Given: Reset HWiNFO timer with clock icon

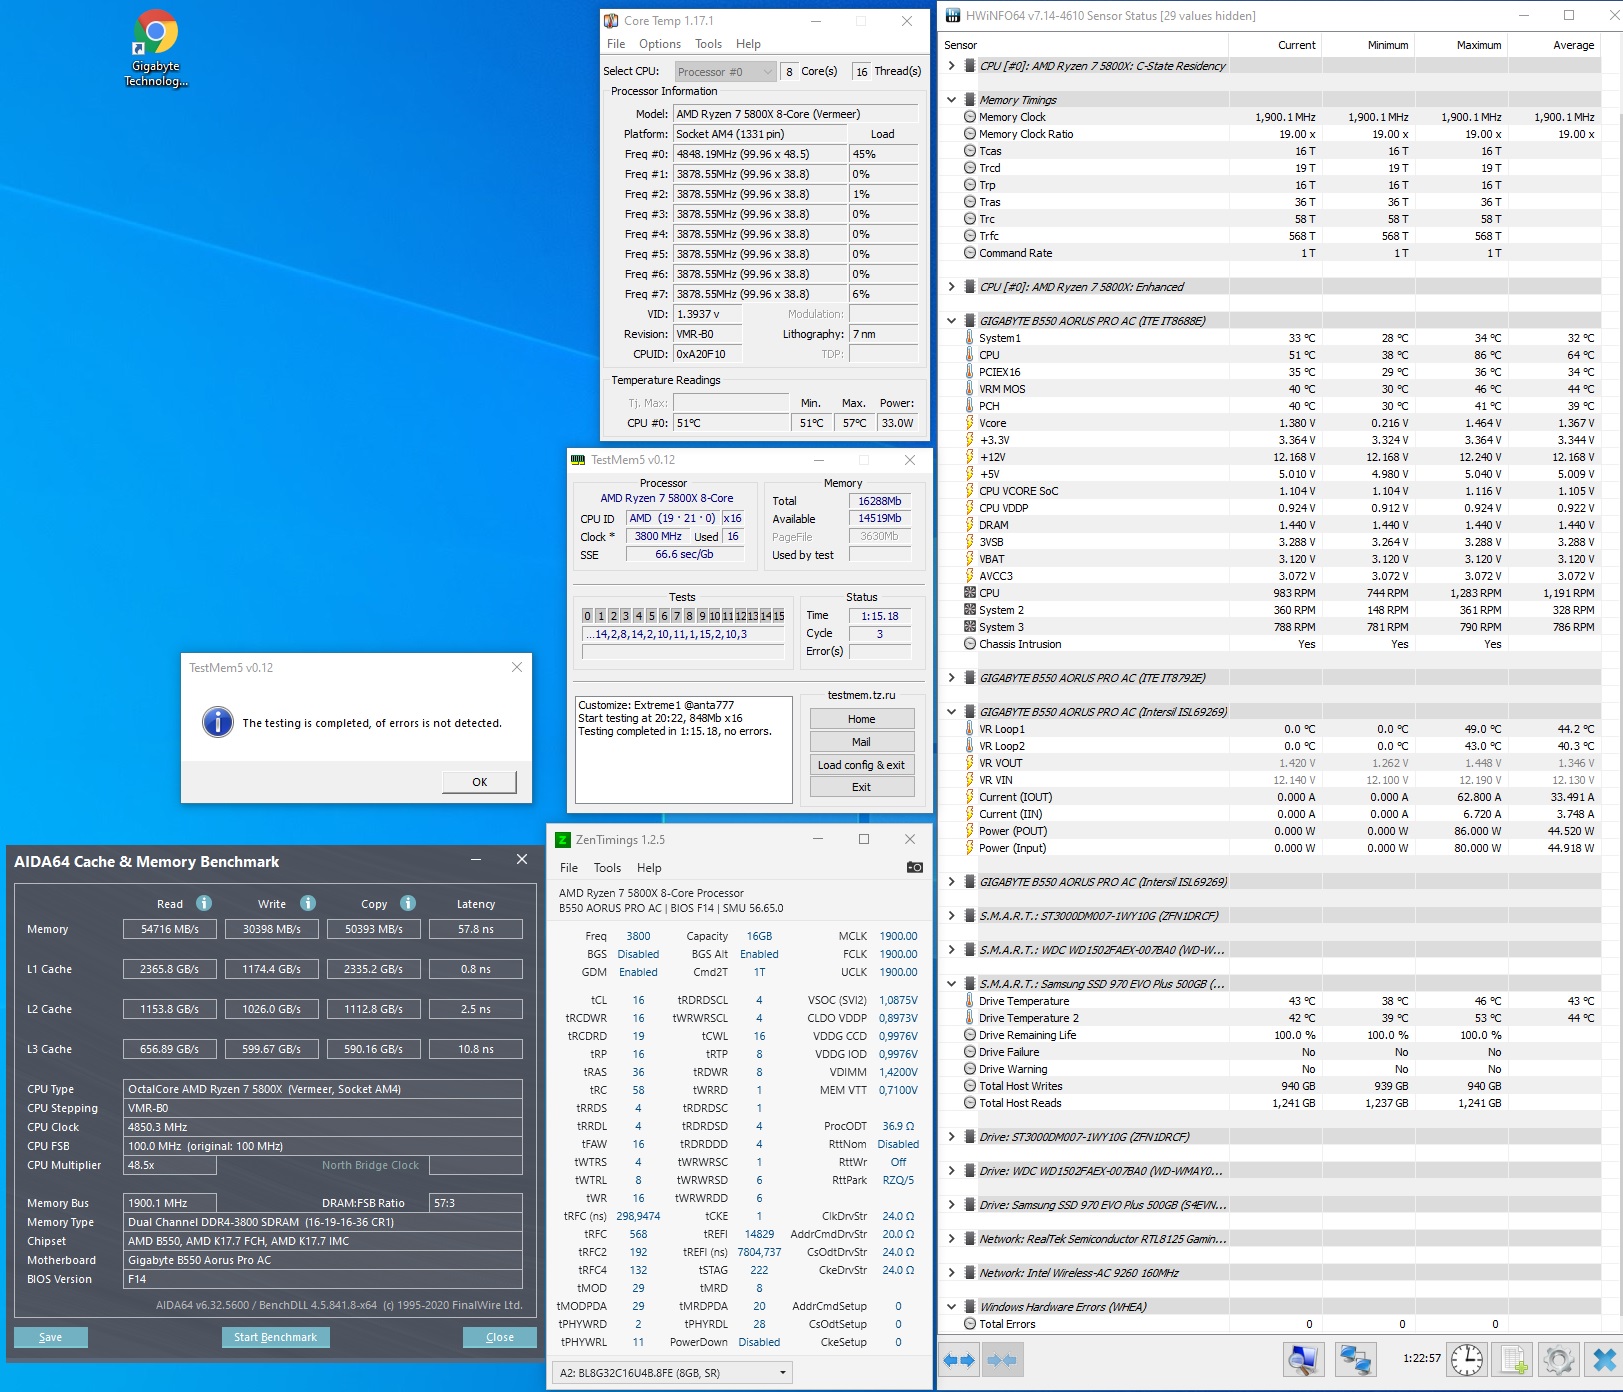Looking at the screenshot, I should [1466, 1360].
